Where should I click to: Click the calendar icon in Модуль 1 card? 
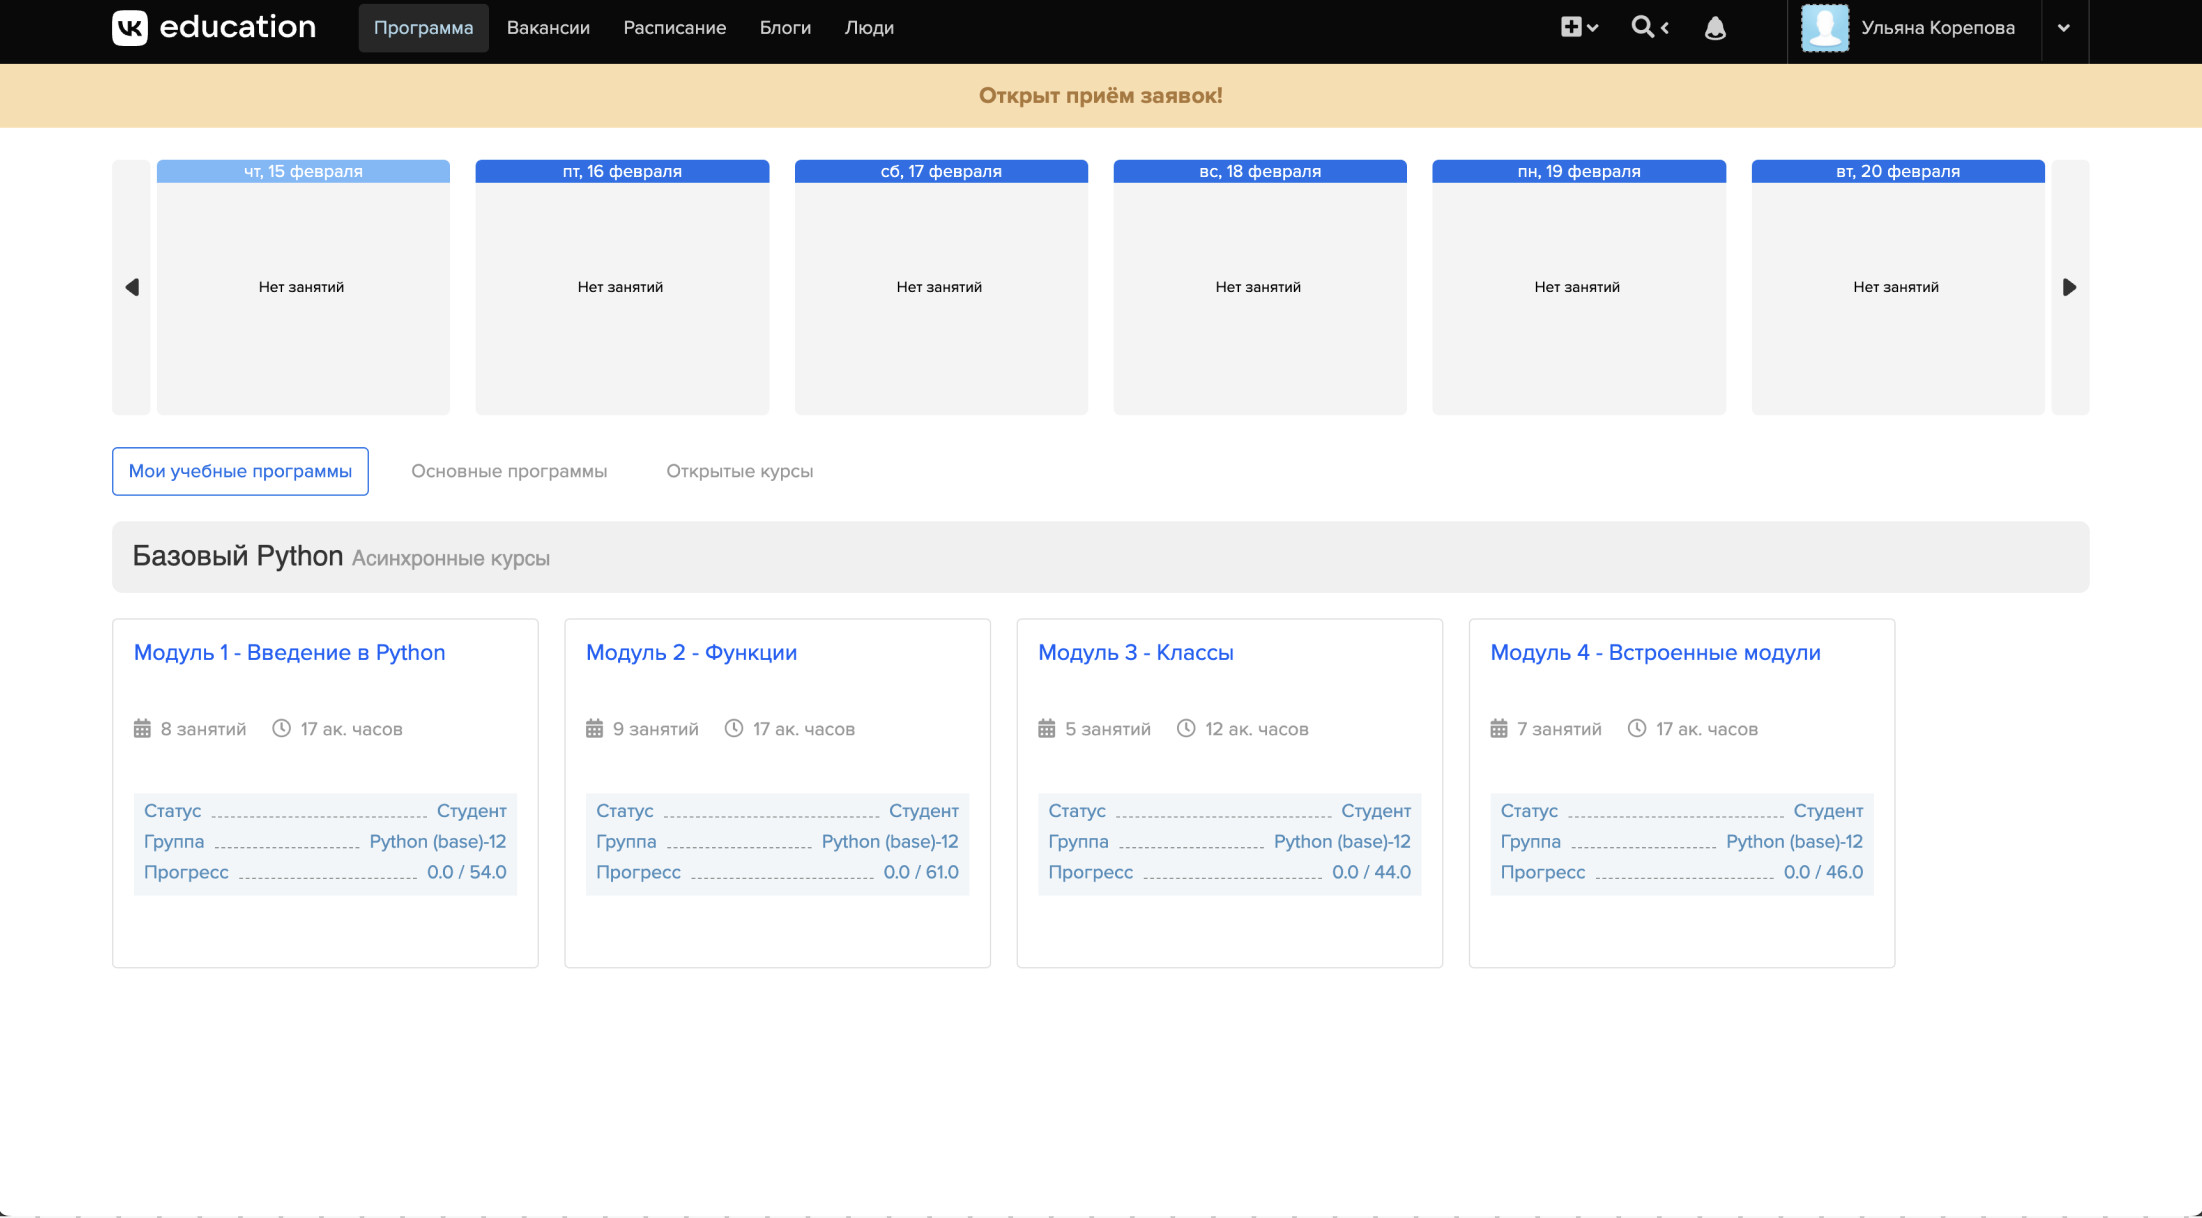(x=142, y=729)
